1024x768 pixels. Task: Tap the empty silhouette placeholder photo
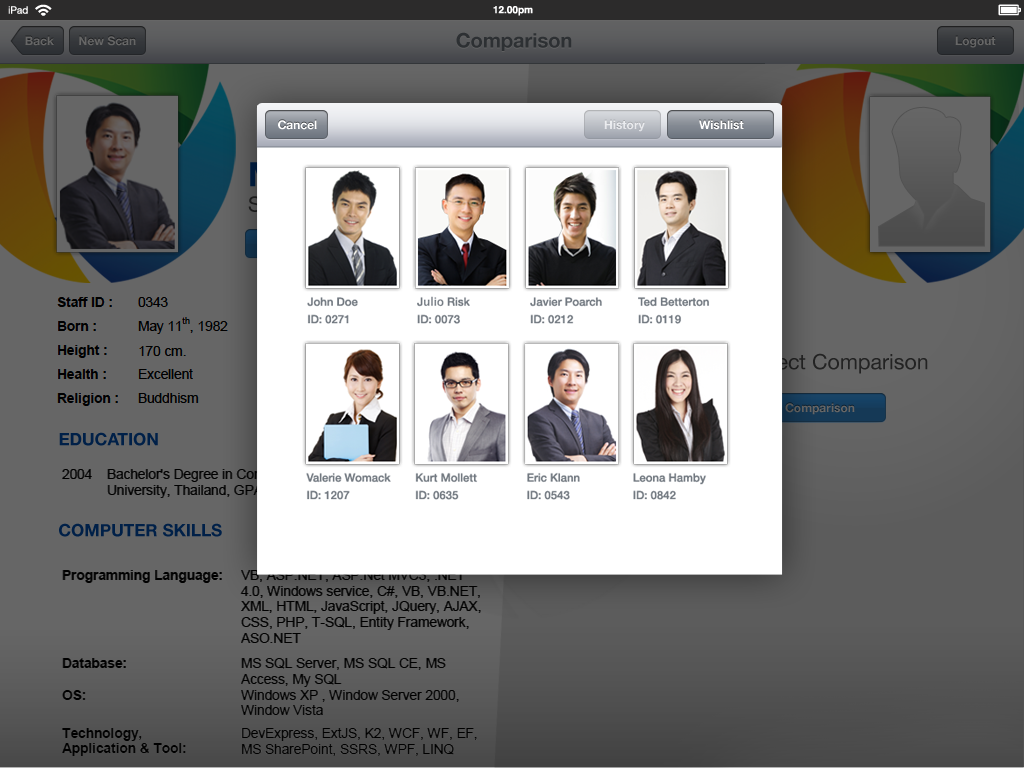point(930,174)
